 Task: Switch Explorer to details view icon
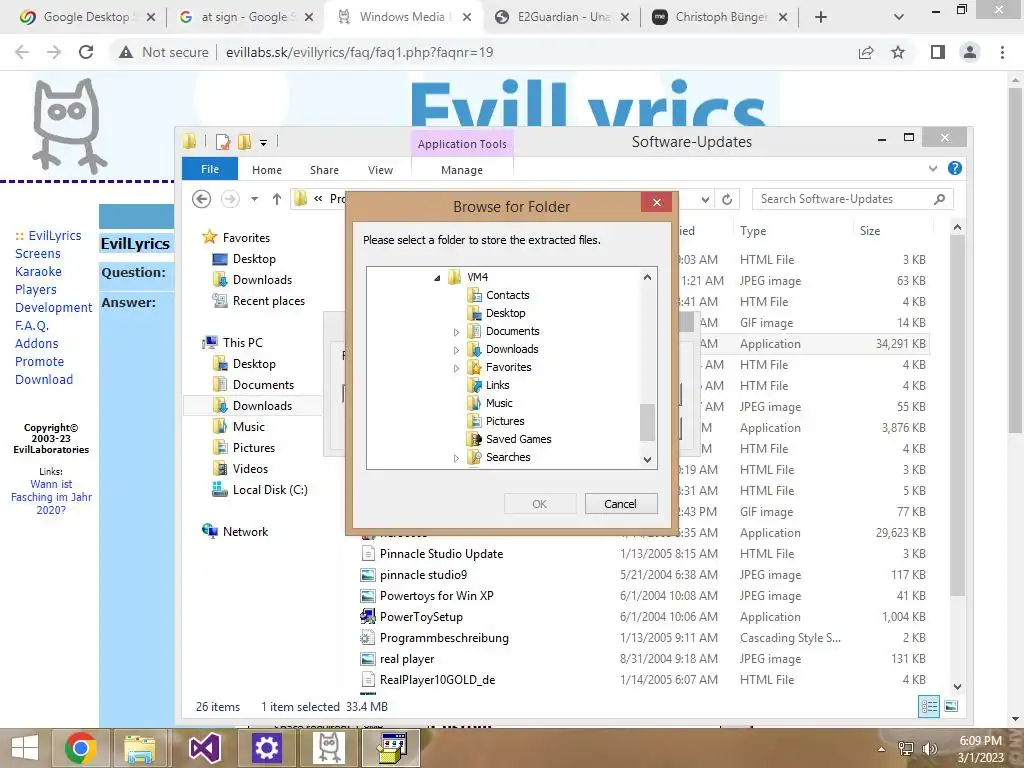[x=929, y=706]
